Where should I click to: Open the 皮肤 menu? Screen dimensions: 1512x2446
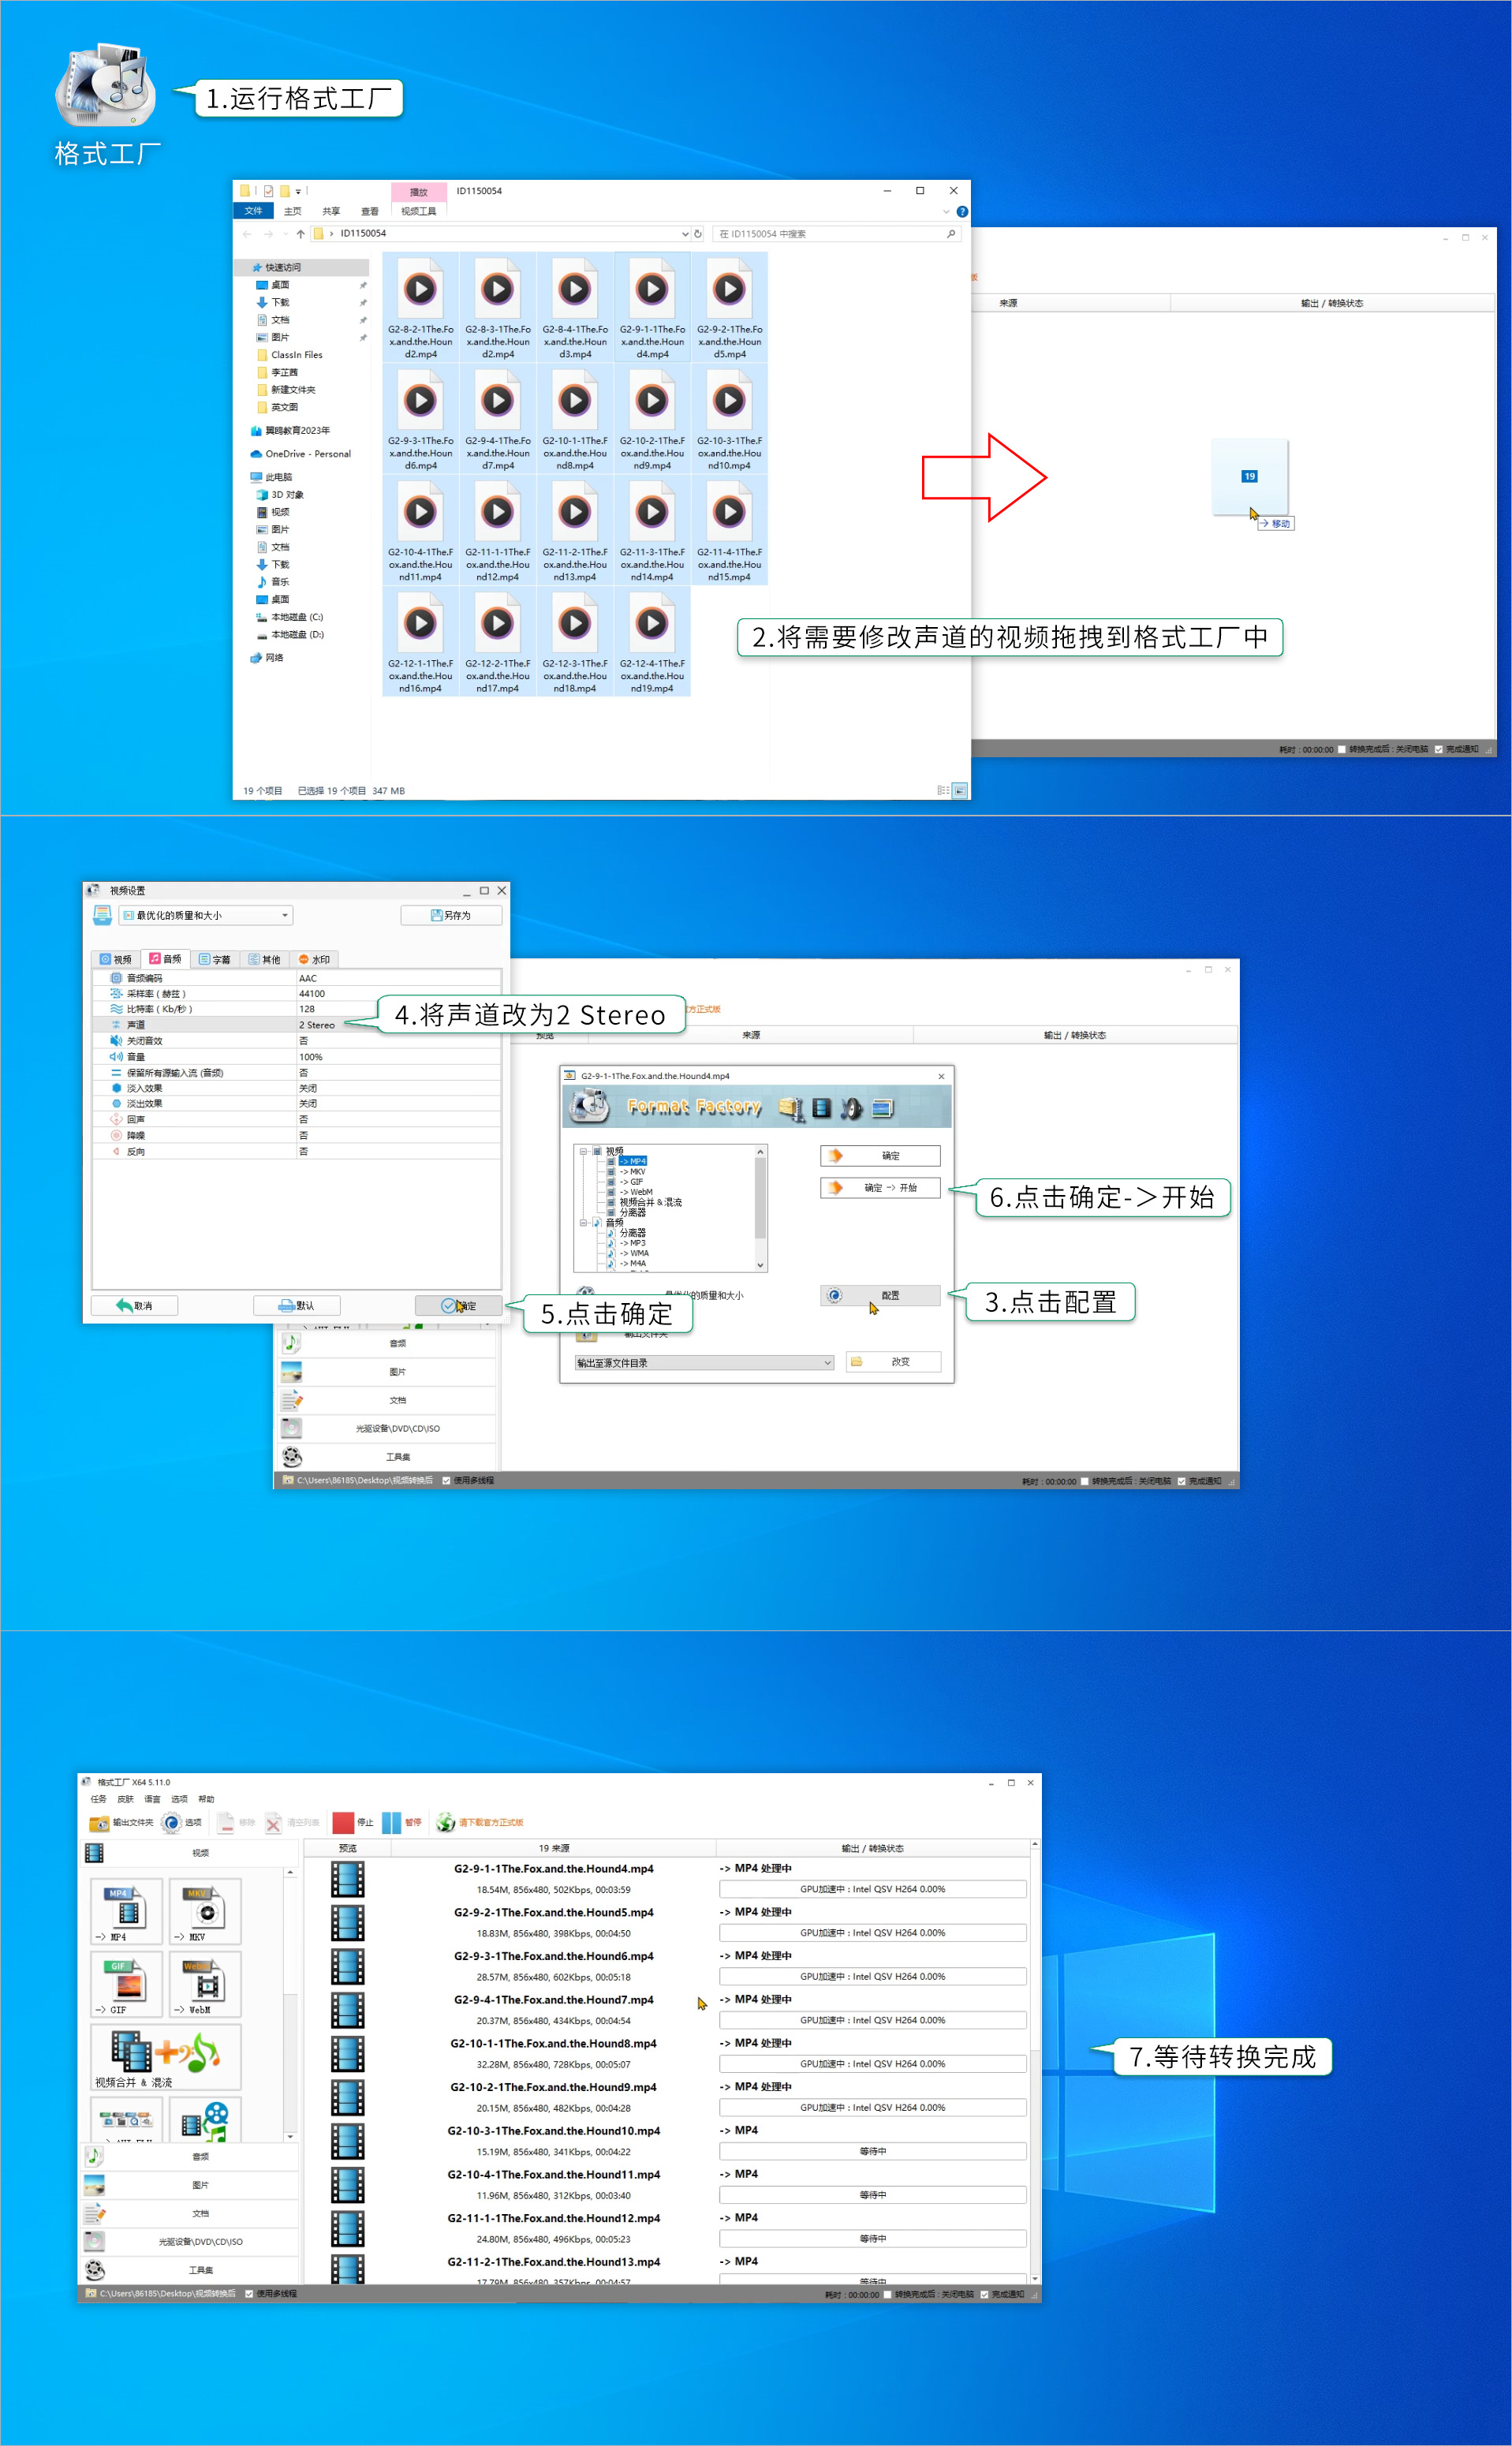point(125,1799)
